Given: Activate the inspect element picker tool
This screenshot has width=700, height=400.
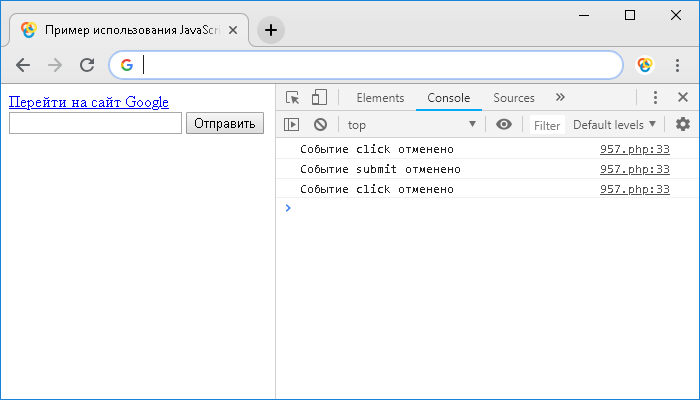Looking at the screenshot, I should [x=292, y=97].
